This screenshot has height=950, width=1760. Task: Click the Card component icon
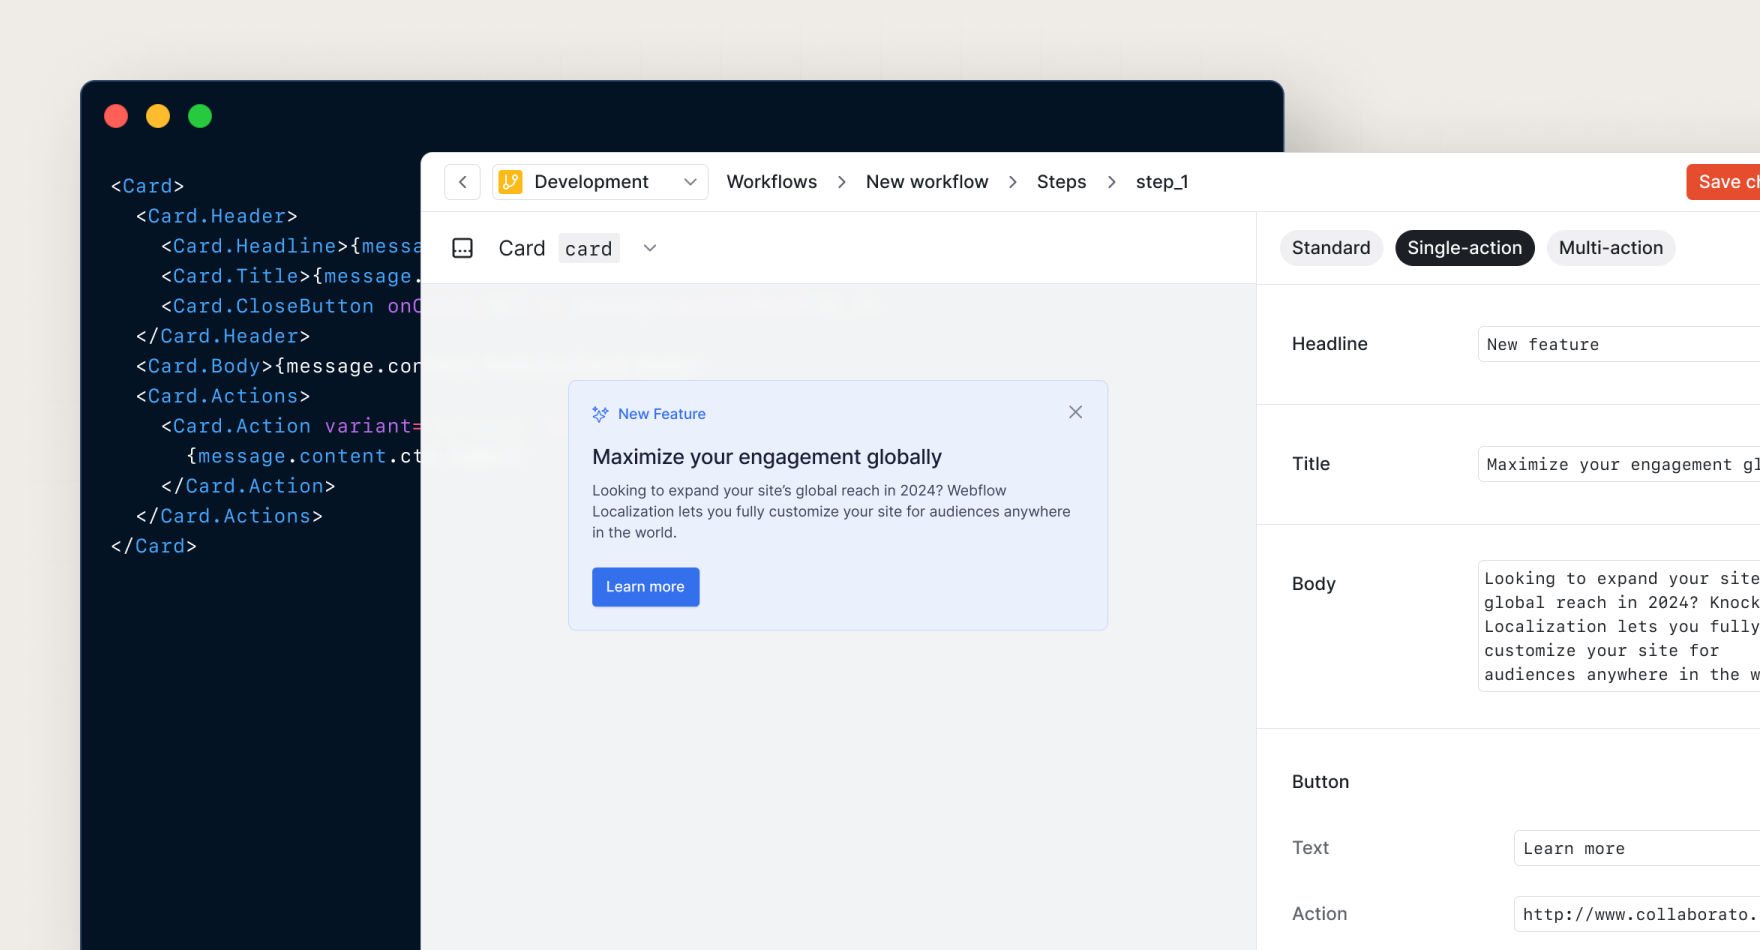point(462,247)
